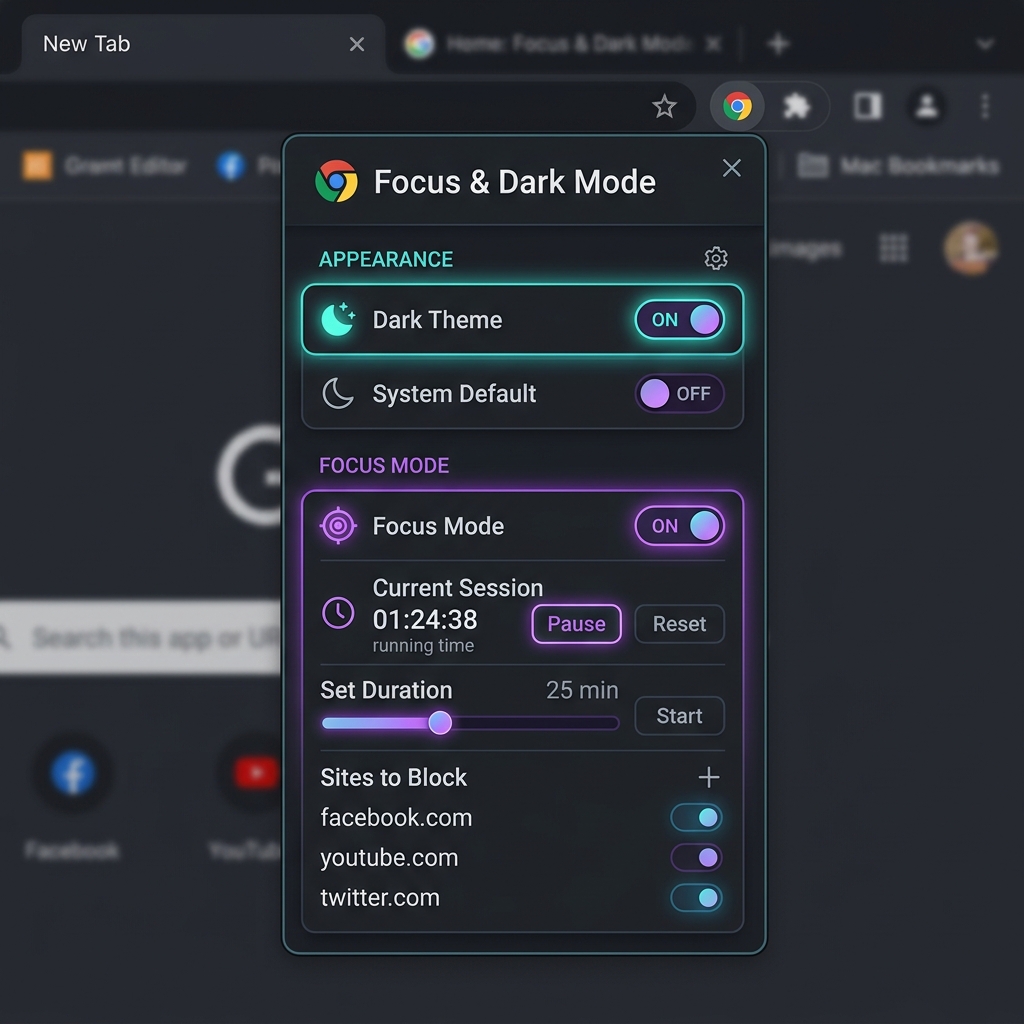Click the 25 min duration value
Viewport: 1024px width, 1024px height.
point(582,690)
